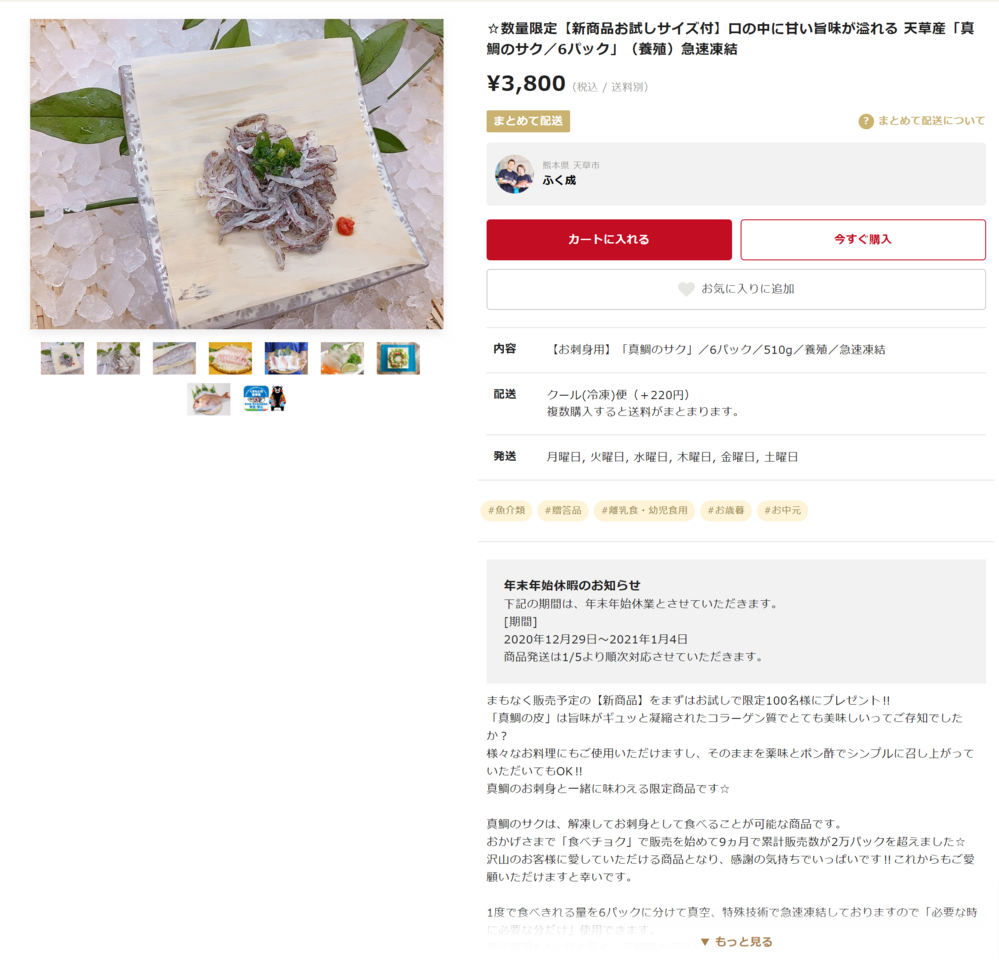Select the third thumbnail showing packaged fillet

tap(175, 358)
